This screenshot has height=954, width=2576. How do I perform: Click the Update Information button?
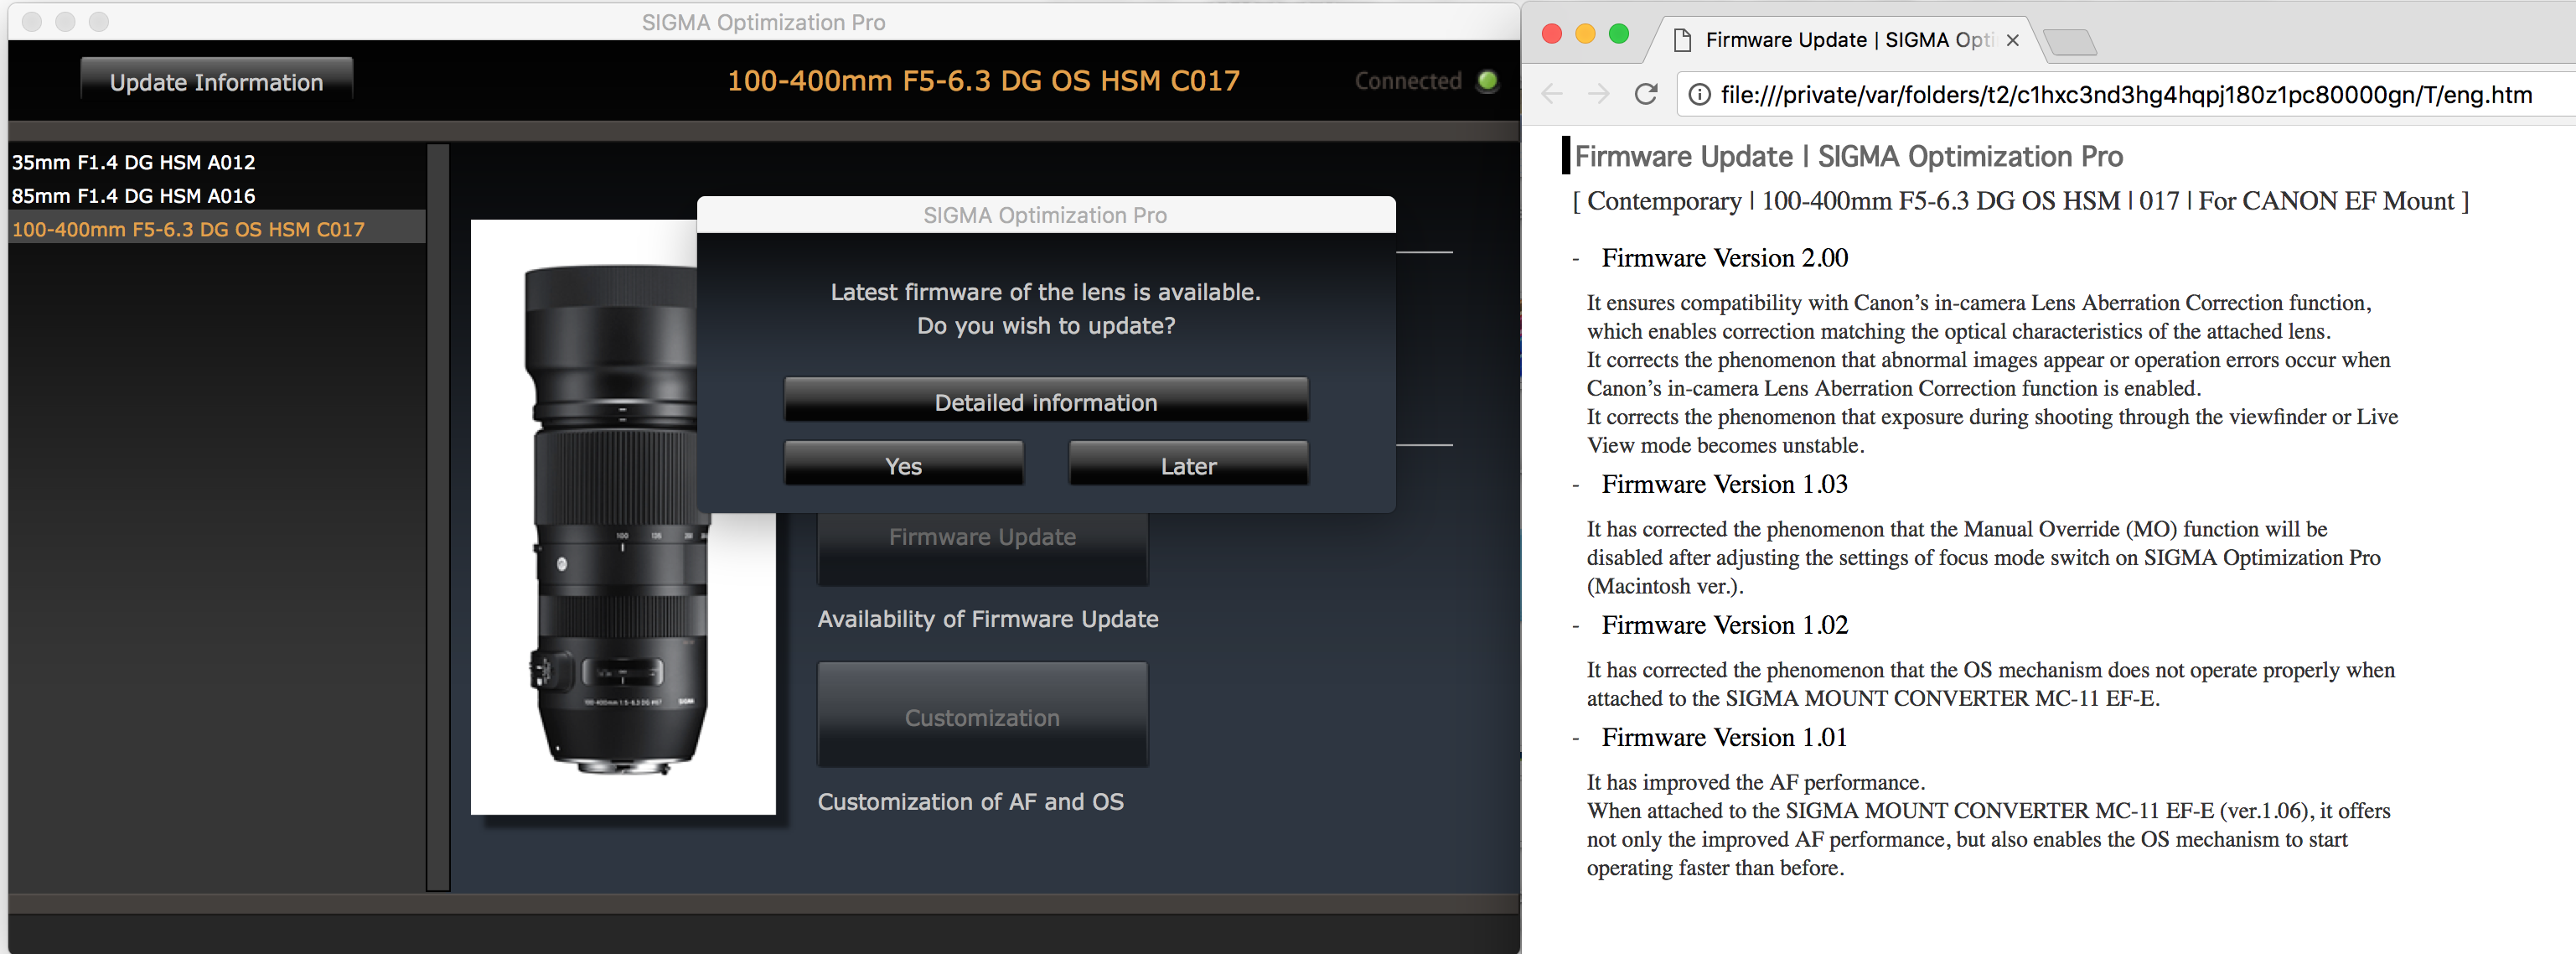216,81
